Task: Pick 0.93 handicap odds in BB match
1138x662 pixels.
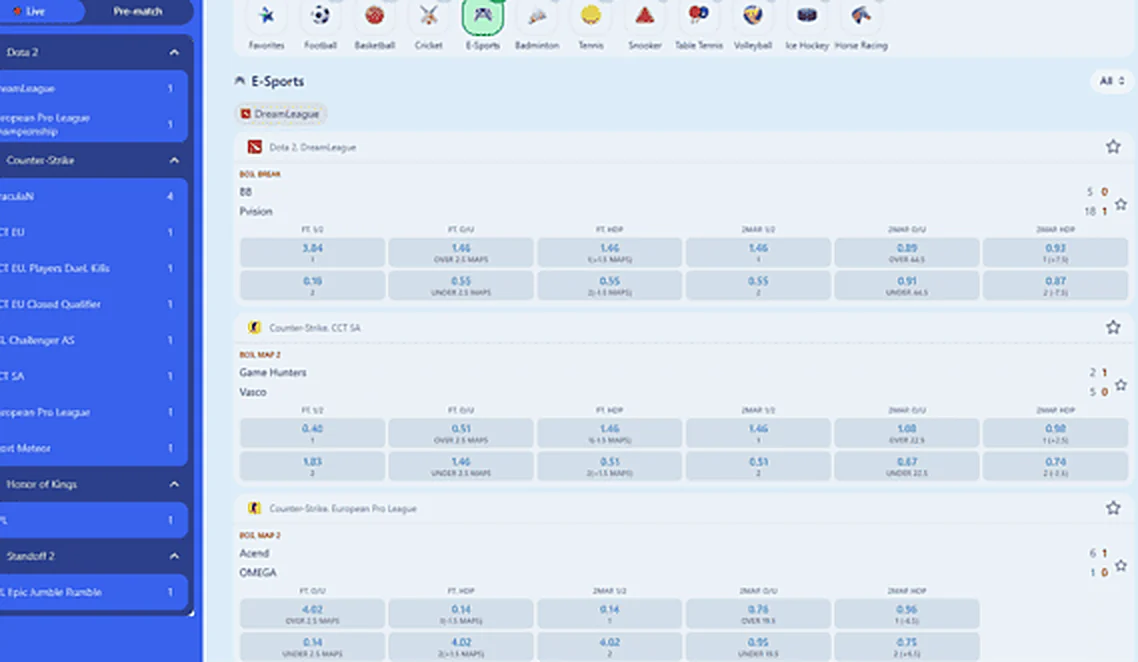Action: tap(1055, 253)
